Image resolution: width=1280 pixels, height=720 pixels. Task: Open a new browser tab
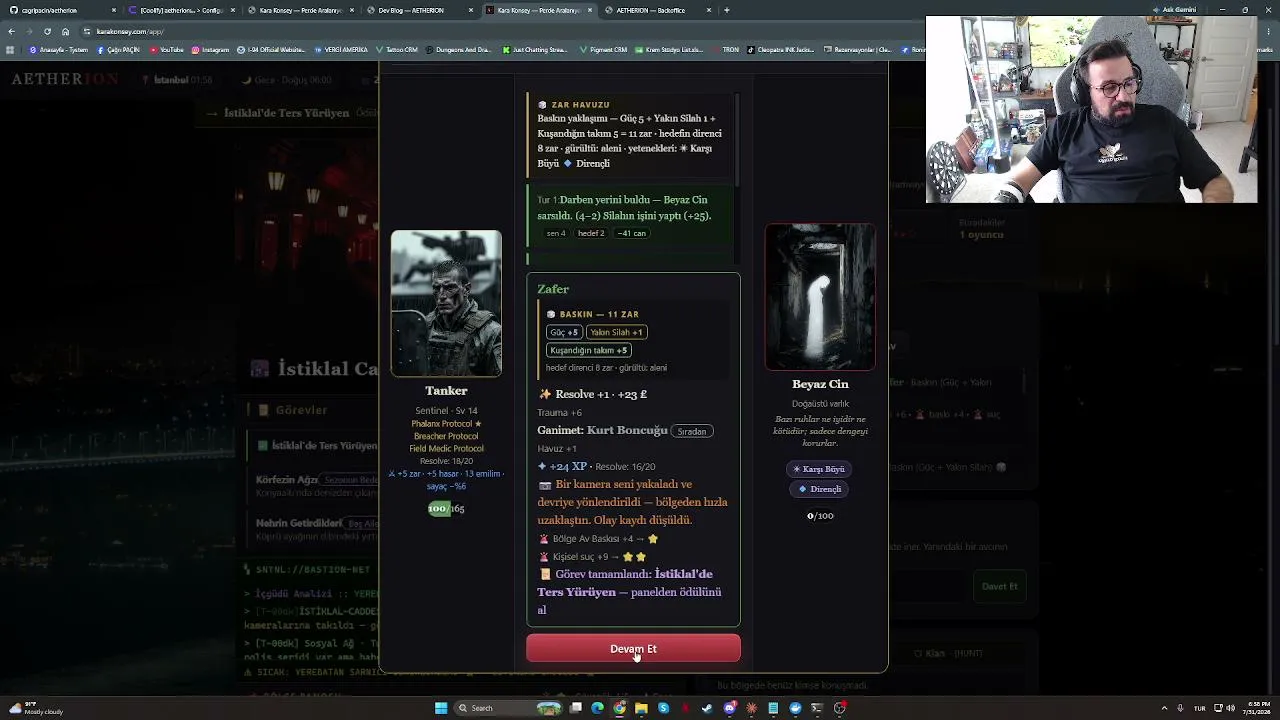tap(727, 10)
